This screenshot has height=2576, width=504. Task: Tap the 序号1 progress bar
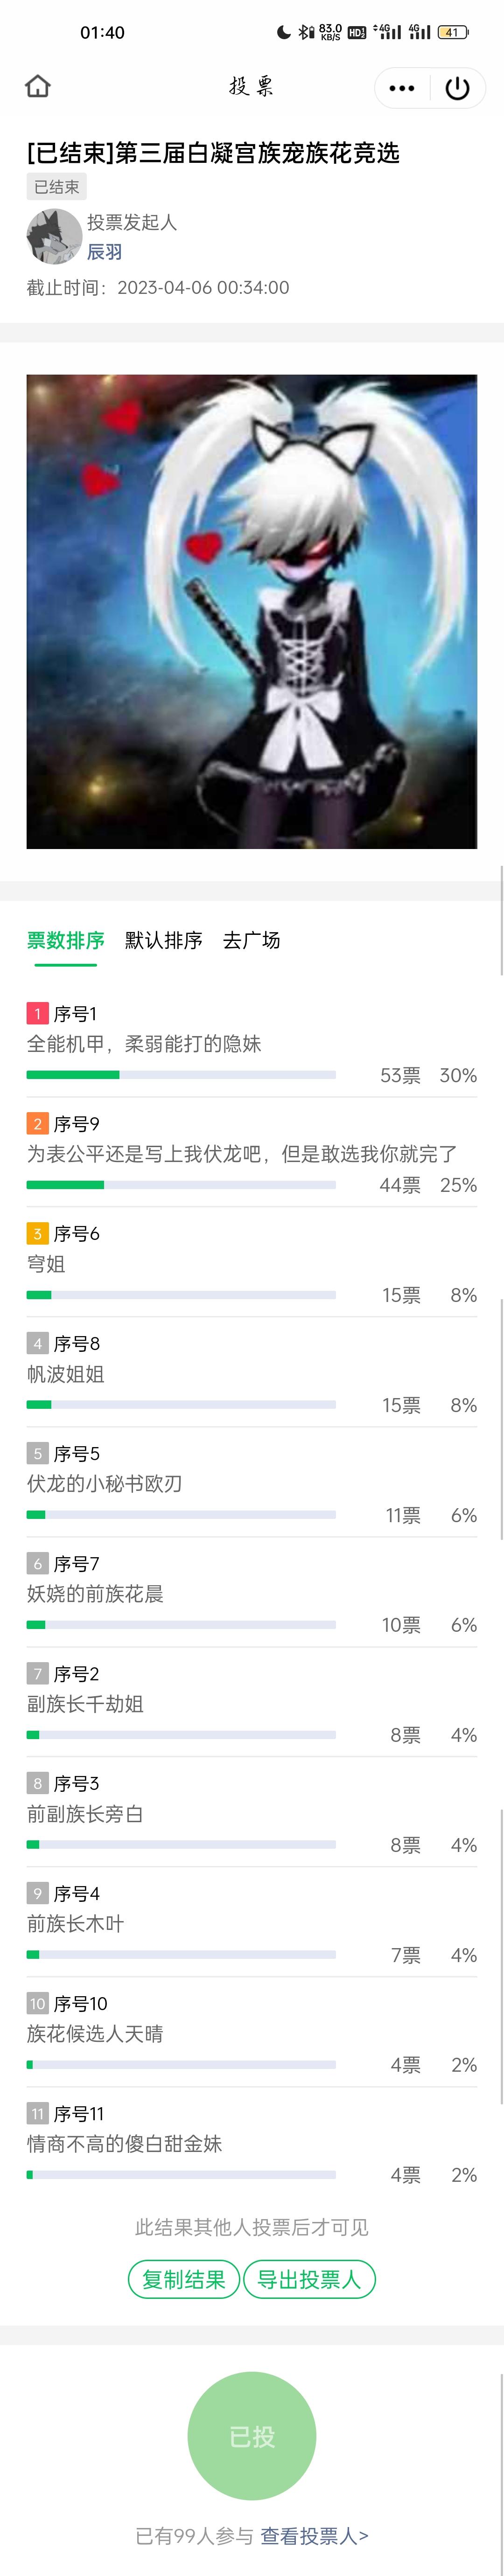coord(181,1075)
